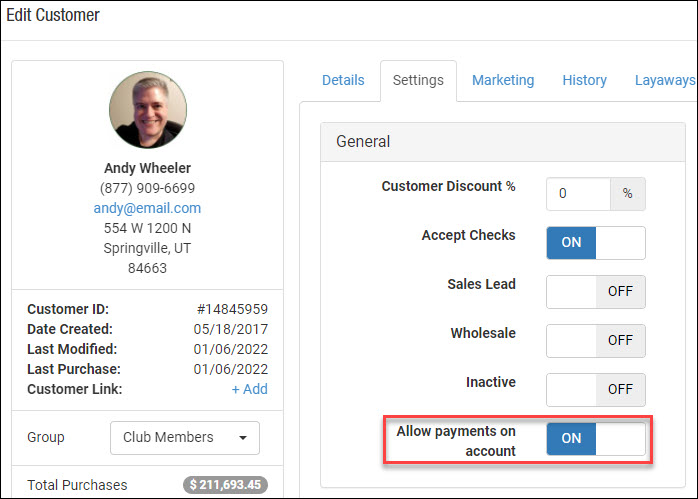Click the Andy Wheeler name text
698x499 pixels.
click(x=147, y=168)
